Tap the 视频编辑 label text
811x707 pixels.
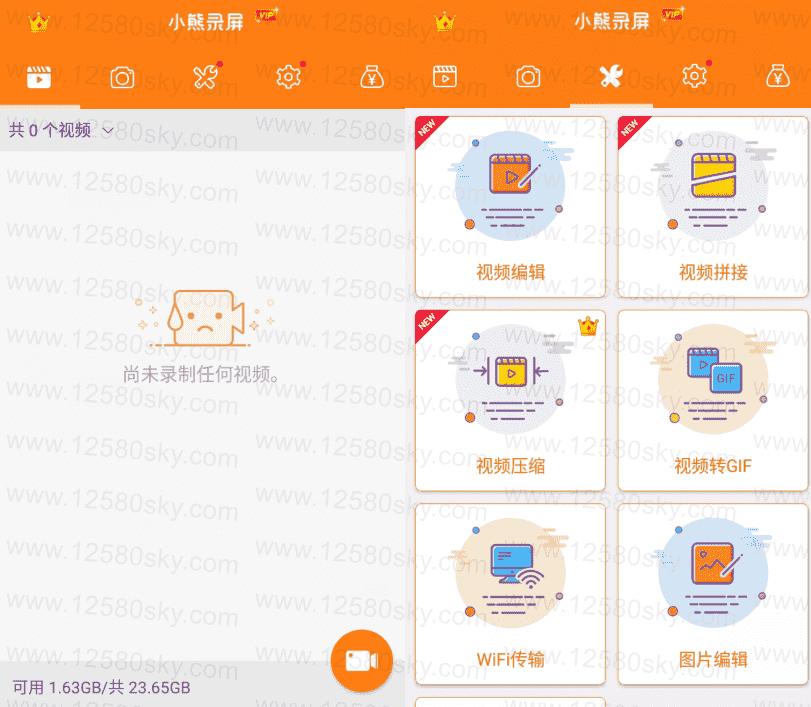pos(510,272)
